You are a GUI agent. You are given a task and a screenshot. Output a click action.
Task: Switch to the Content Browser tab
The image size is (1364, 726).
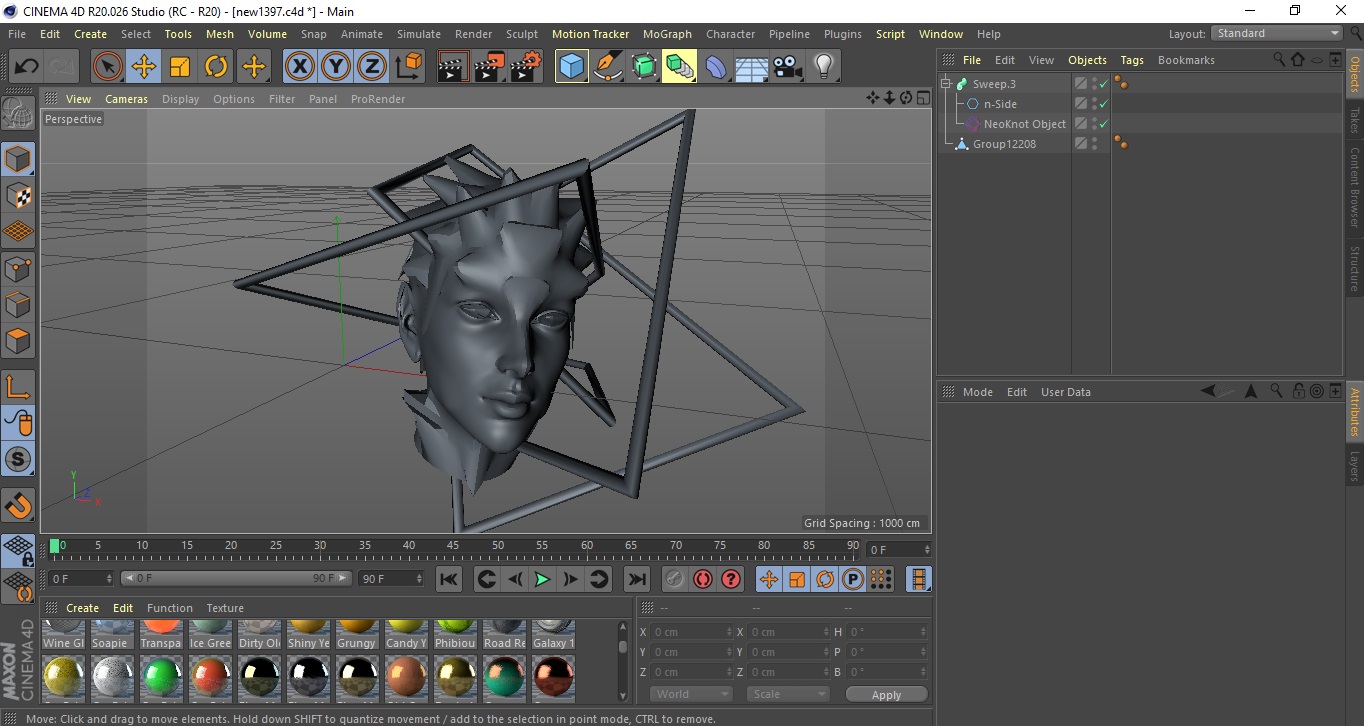[x=1354, y=187]
